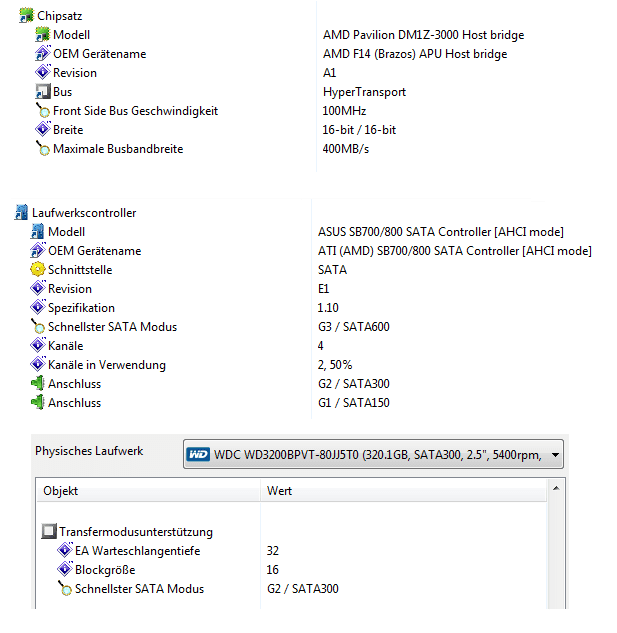617x633 pixels.
Task: Click the AMD Pavilion DM1Z-3000 Host bridge value
Action: point(423,35)
